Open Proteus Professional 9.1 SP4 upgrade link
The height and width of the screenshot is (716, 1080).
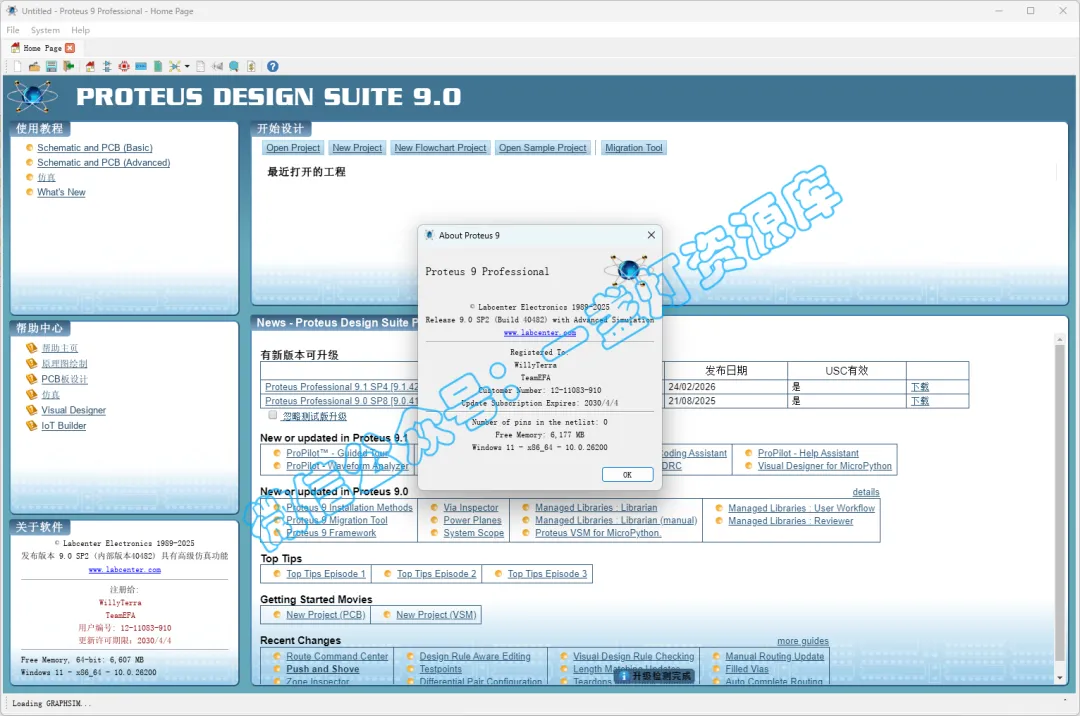pyautogui.click(x=342, y=387)
